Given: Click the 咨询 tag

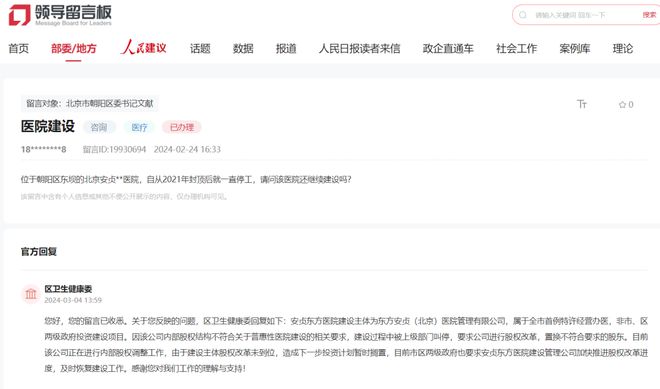Looking at the screenshot, I should pyautogui.click(x=99, y=127).
